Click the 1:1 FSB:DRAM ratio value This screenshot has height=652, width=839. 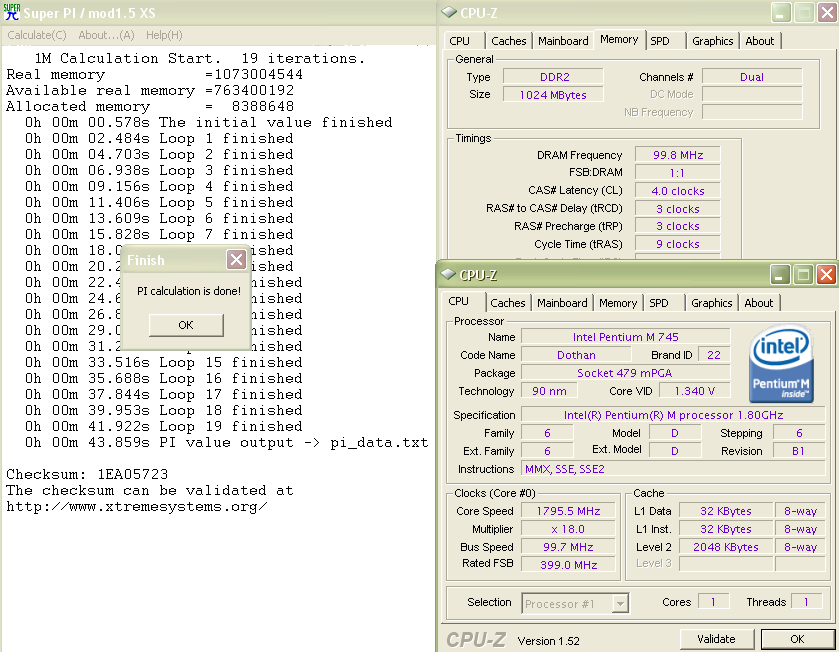coord(677,173)
